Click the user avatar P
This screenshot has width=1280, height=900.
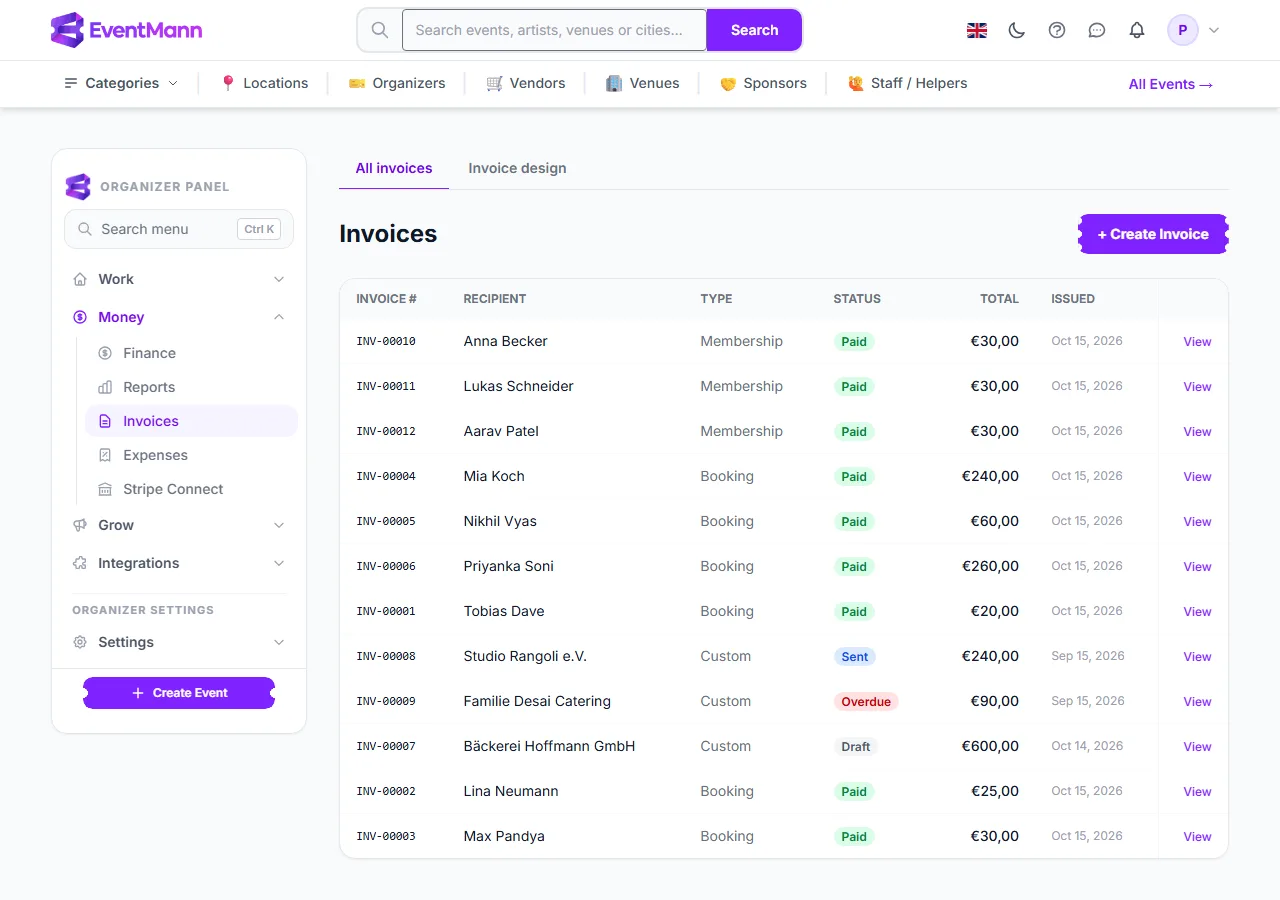click(1183, 30)
